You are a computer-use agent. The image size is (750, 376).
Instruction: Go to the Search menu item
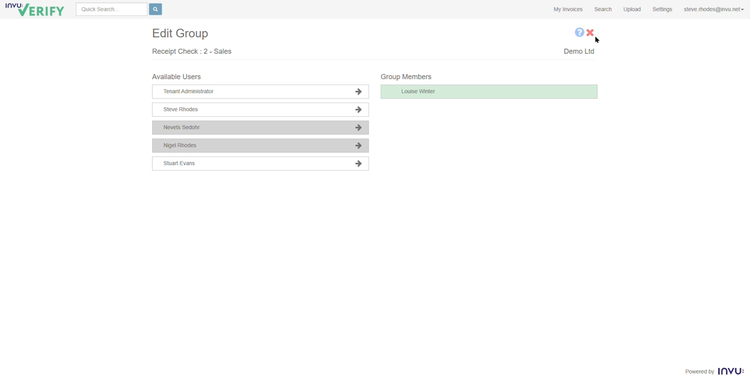603,9
